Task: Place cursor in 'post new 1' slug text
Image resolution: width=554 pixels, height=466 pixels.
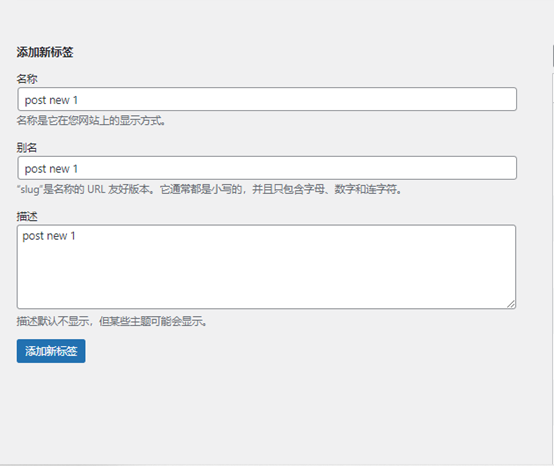Action: [51, 169]
